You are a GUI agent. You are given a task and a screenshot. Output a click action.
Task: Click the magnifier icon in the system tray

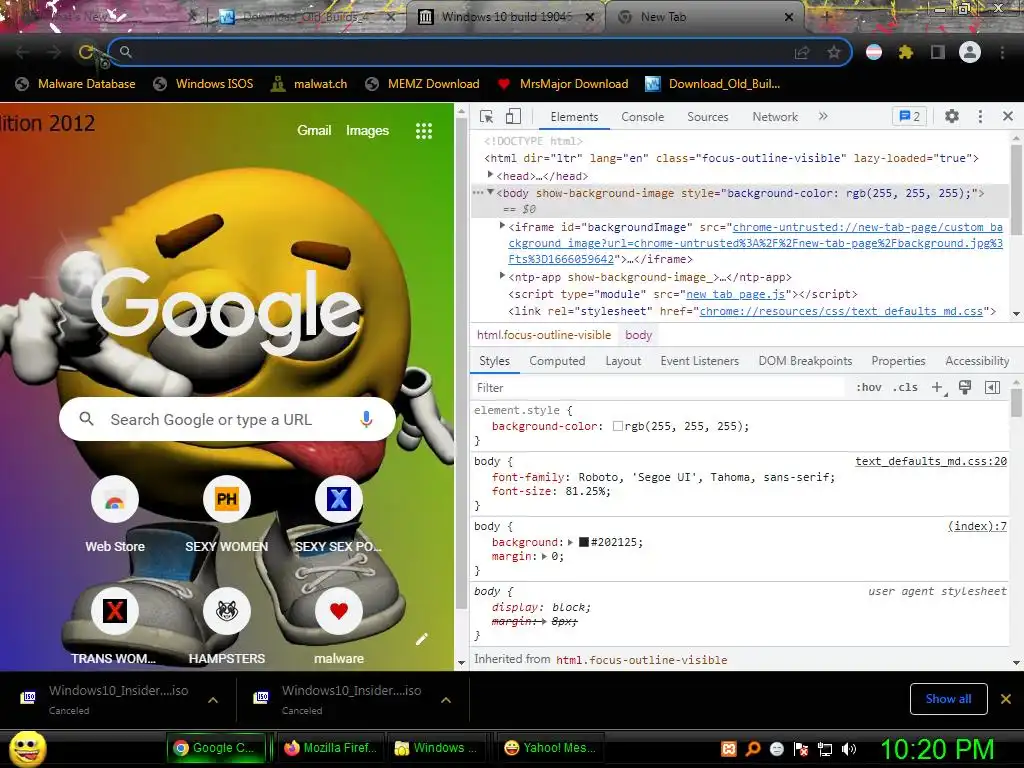click(752, 749)
